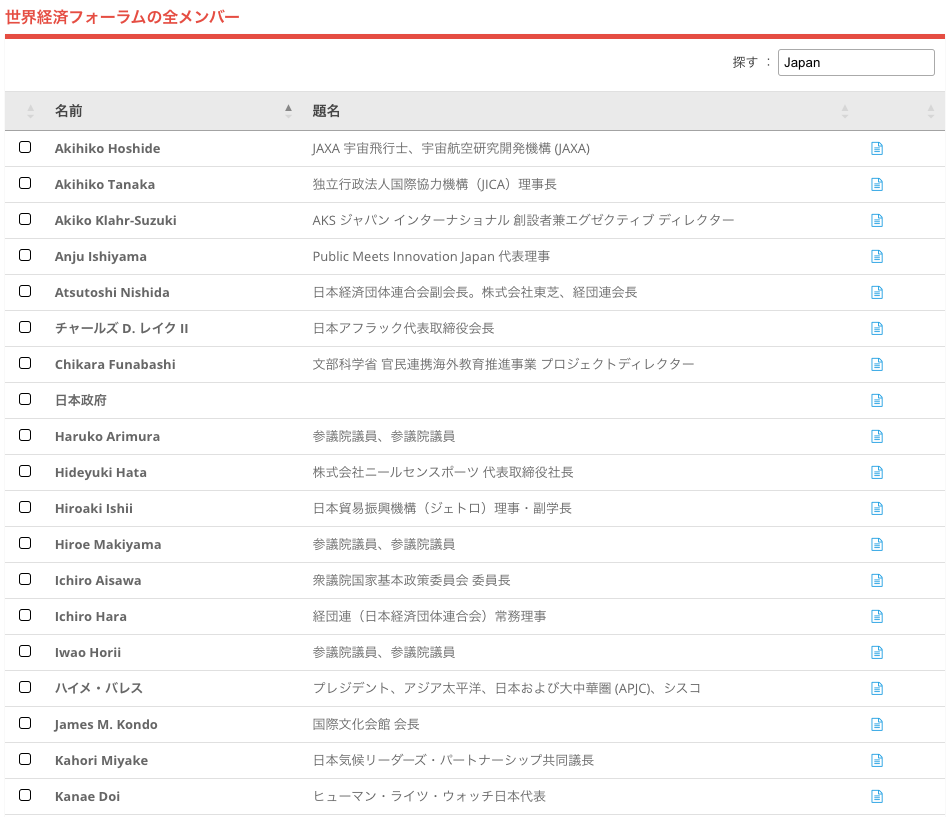Image resolution: width=950 pixels, height=817 pixels.
Task: Select title text 日本アフラック代表取締役会長
Action: coord(403,328)
